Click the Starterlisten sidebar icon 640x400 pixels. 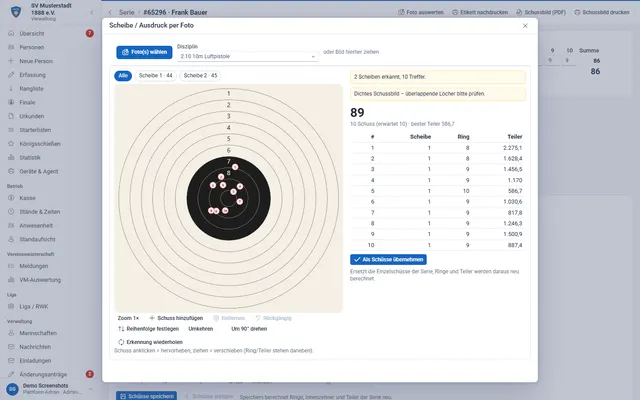click(11, 130)
